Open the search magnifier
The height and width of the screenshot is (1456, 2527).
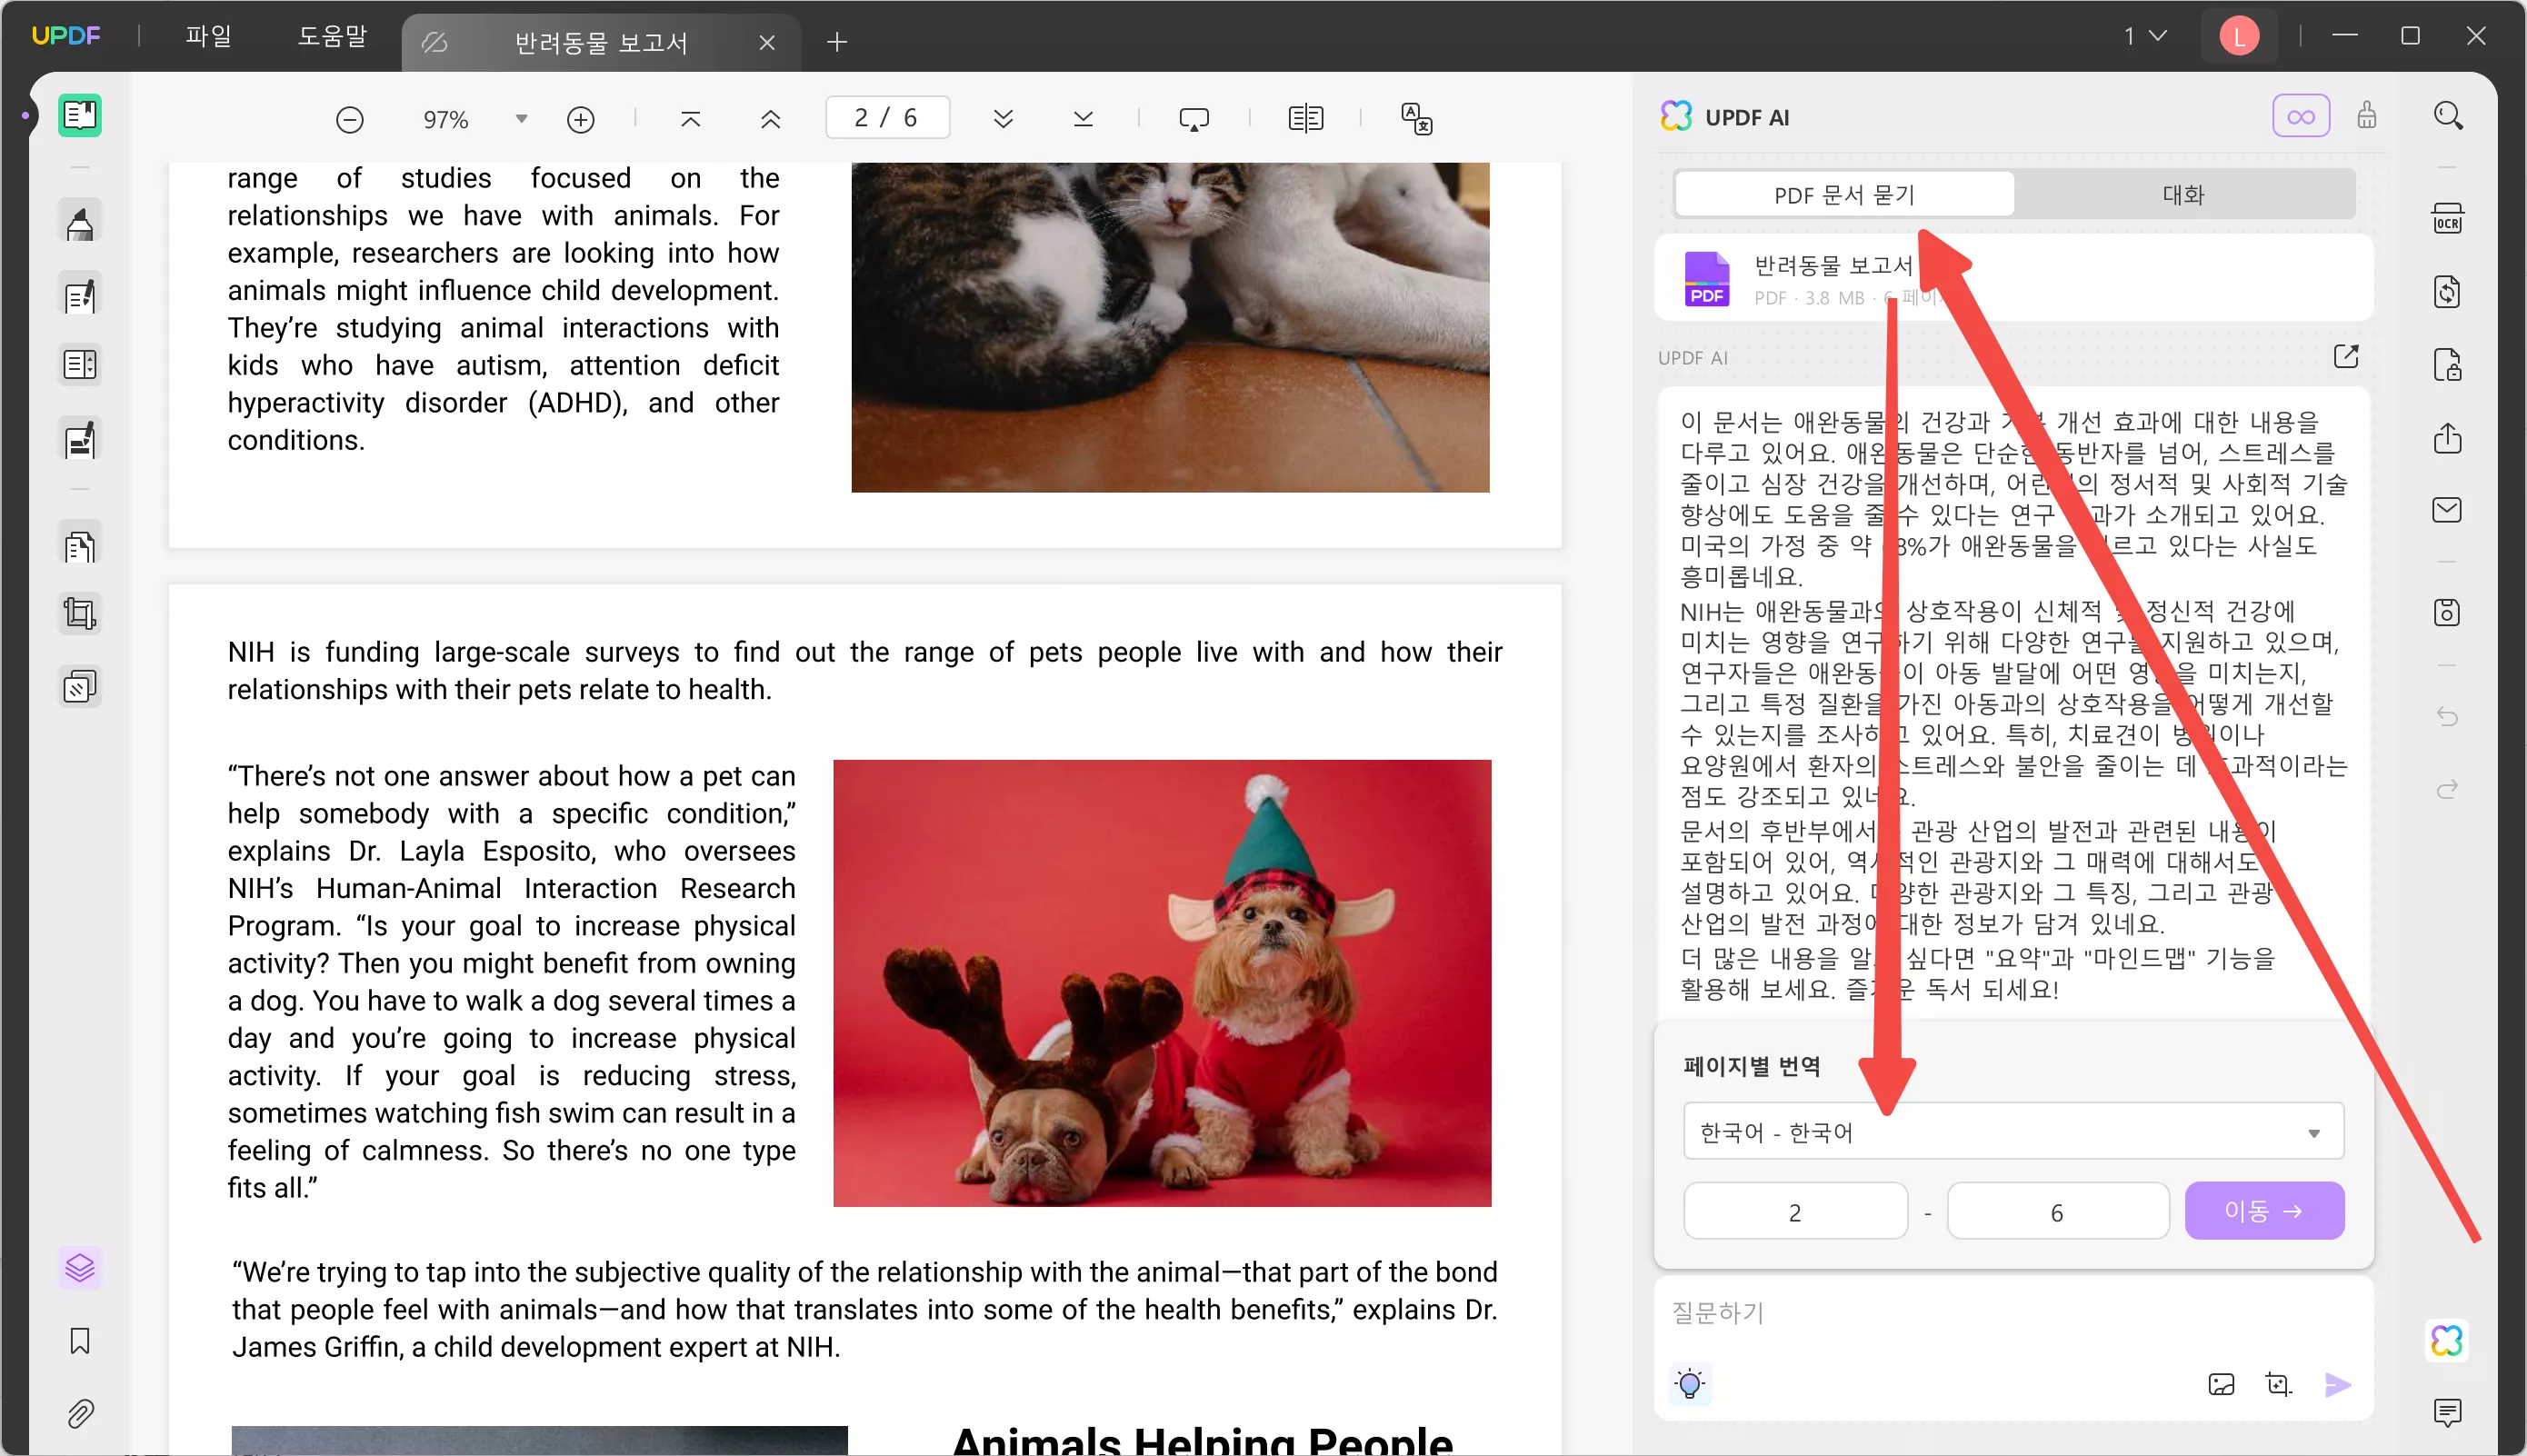(x=2448, y=116)
